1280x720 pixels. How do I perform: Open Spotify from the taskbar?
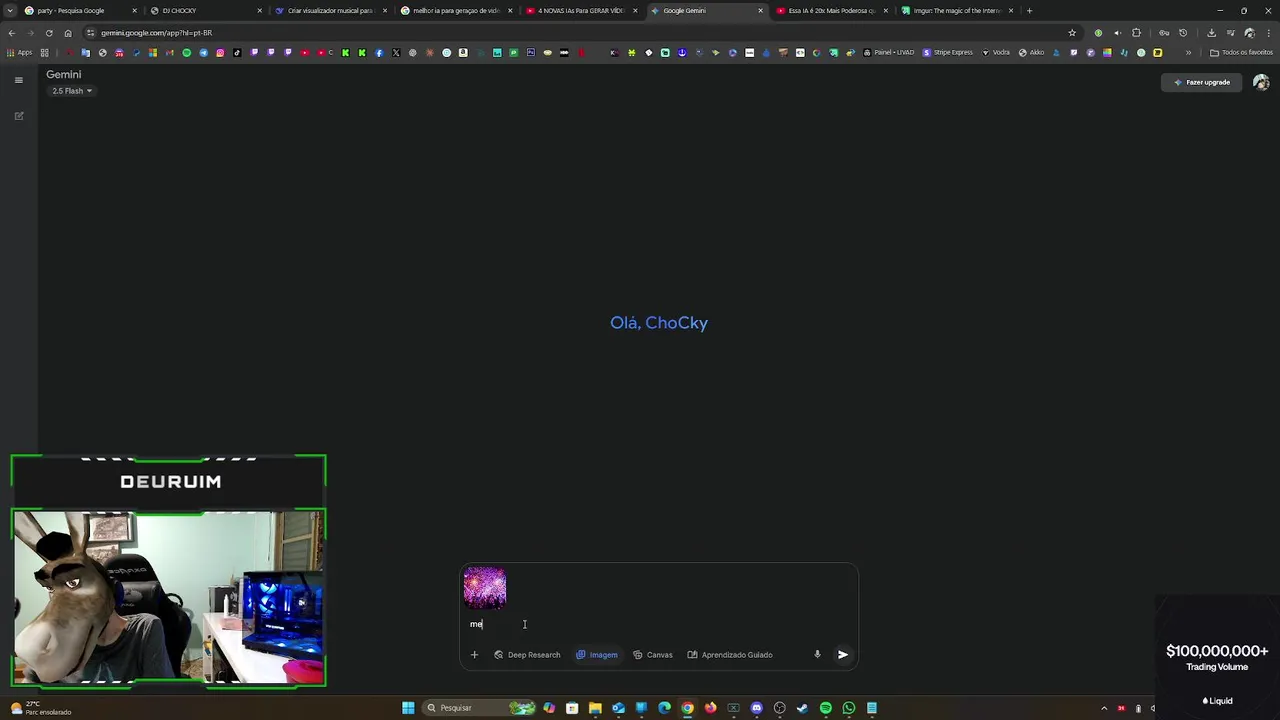[825, 708]
